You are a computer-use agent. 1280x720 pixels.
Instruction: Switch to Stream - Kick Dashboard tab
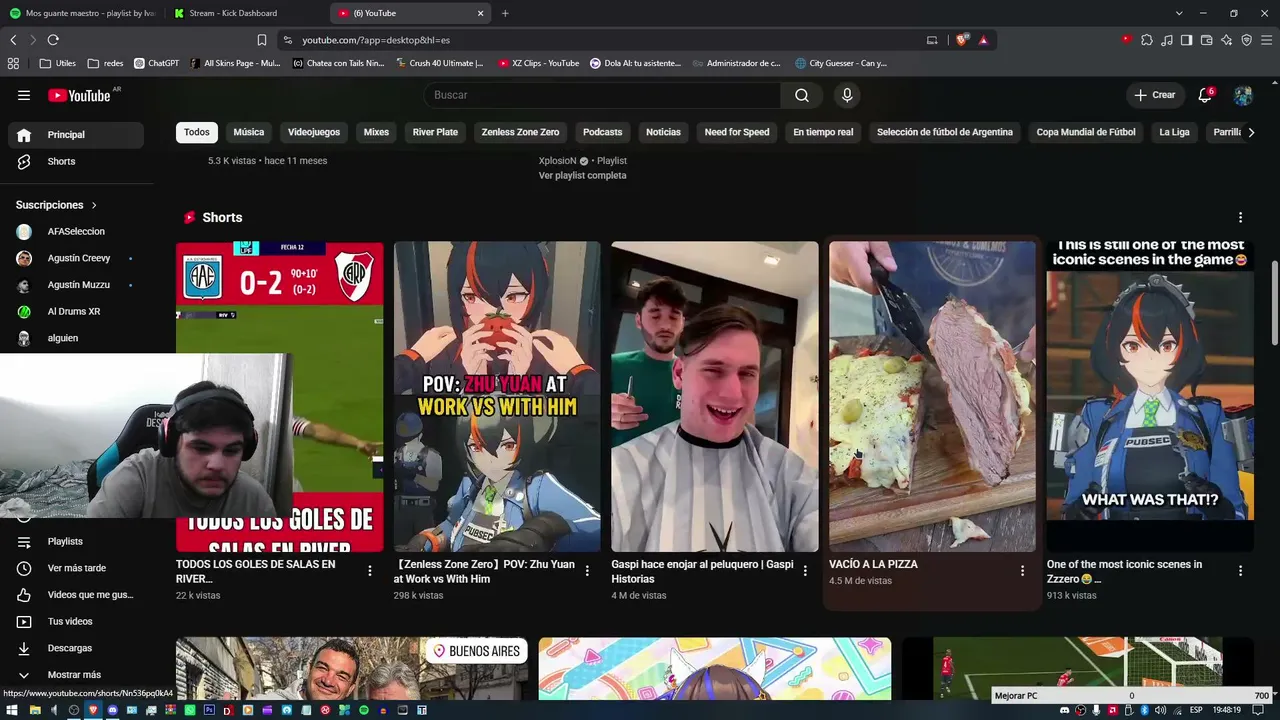tap(246, 13)
